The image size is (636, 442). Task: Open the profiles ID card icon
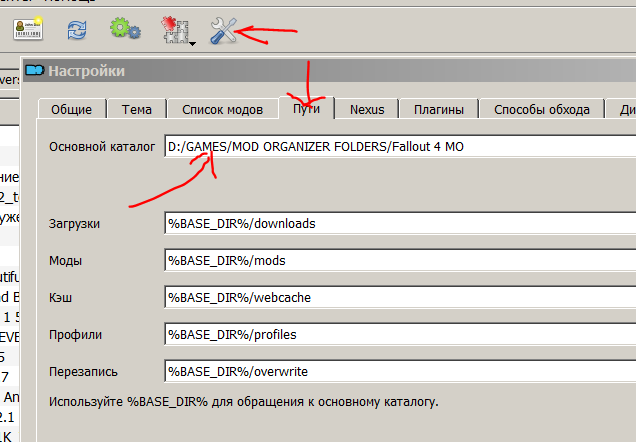27,31
